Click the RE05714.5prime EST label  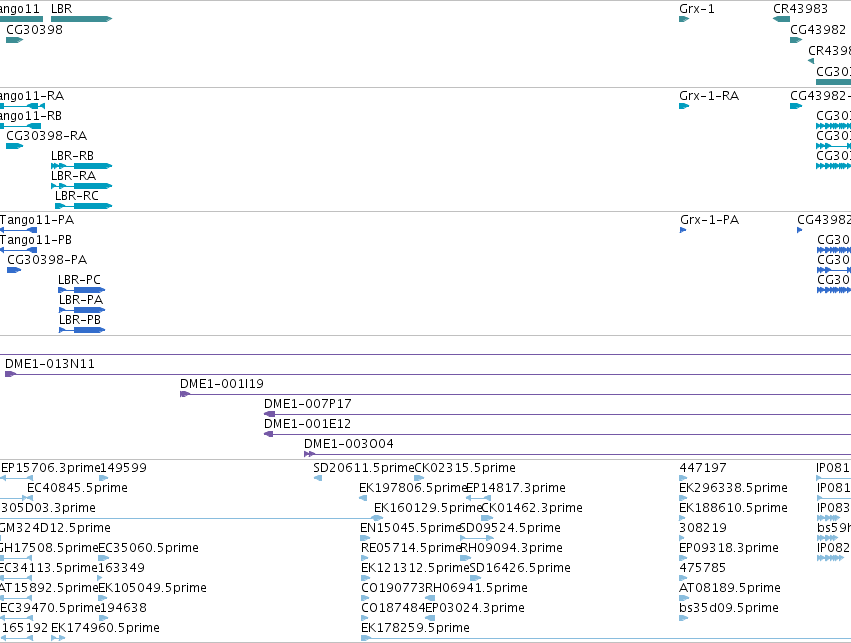(411, 548)
